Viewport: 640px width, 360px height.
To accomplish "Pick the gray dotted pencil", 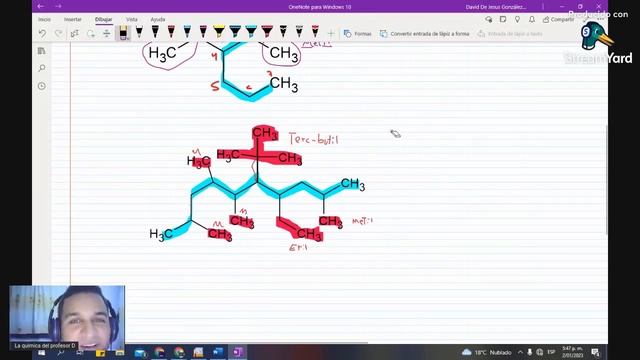I will pos(299,32).
